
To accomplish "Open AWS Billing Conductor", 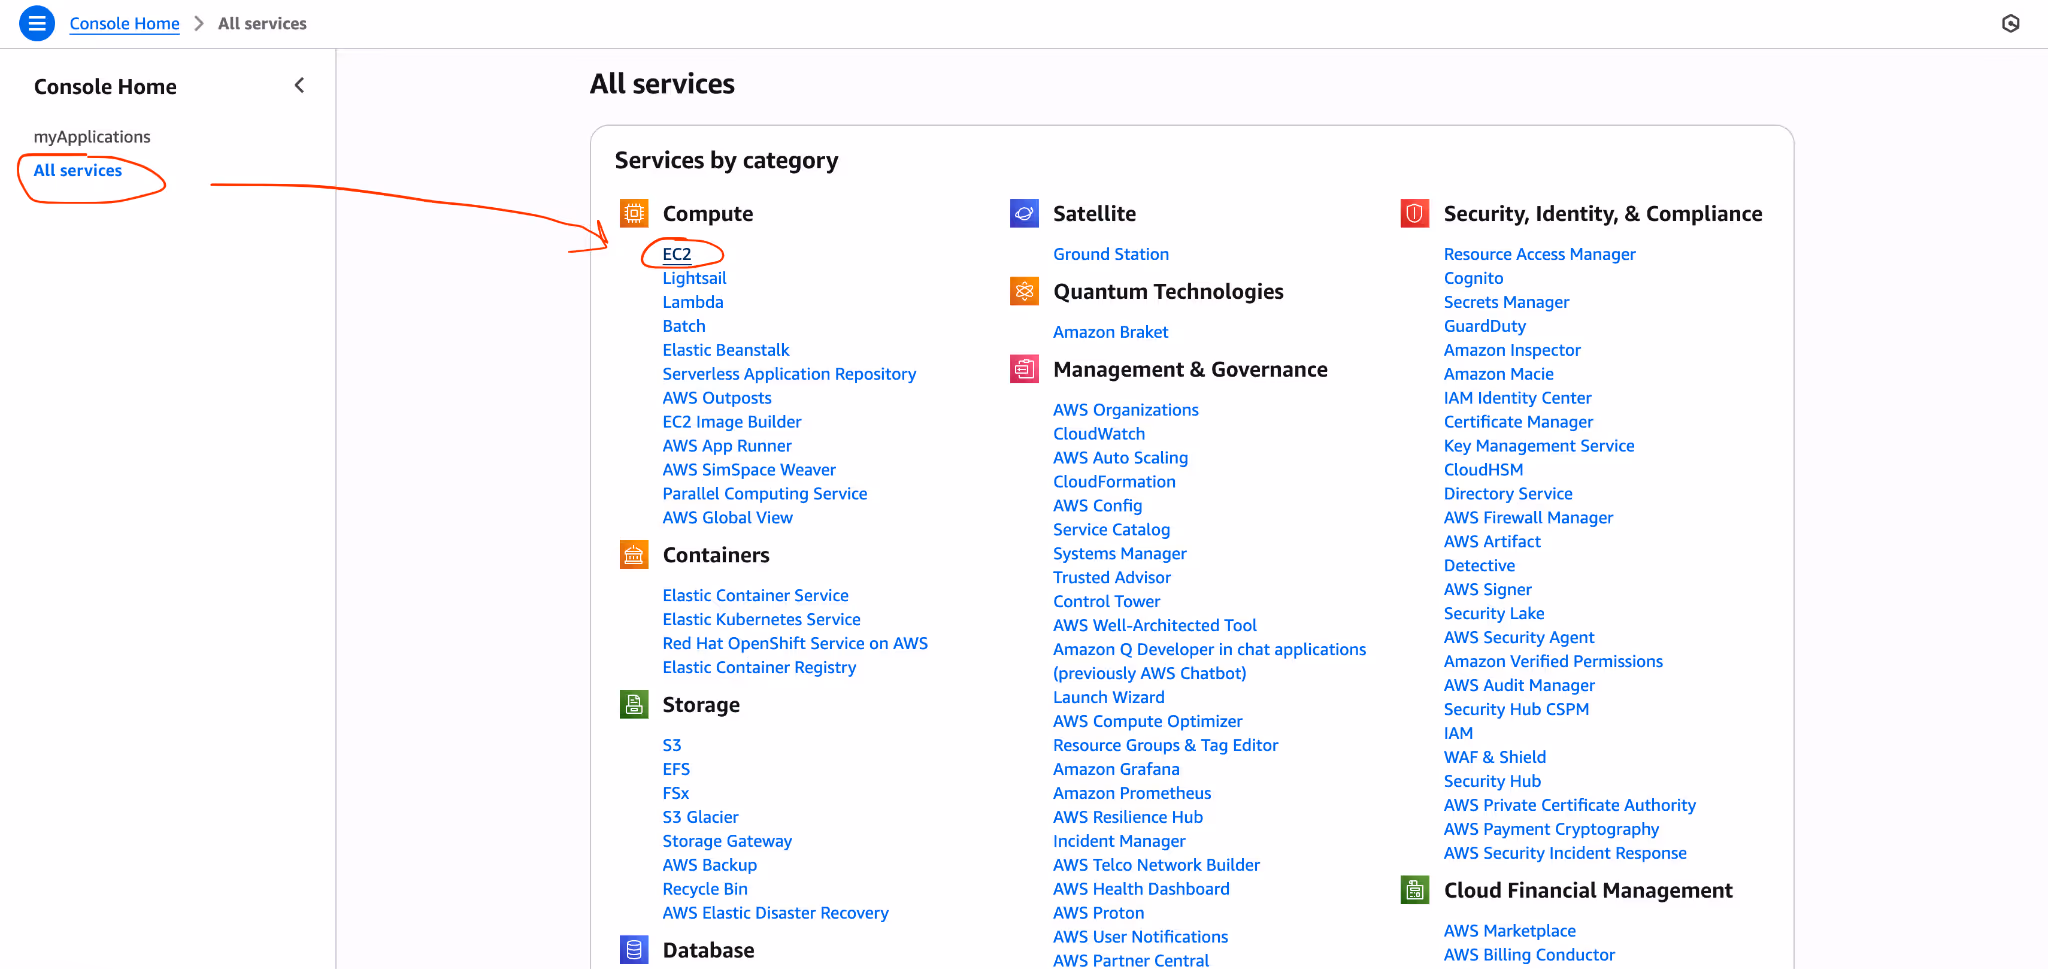I will click(x=1529, y=955).
